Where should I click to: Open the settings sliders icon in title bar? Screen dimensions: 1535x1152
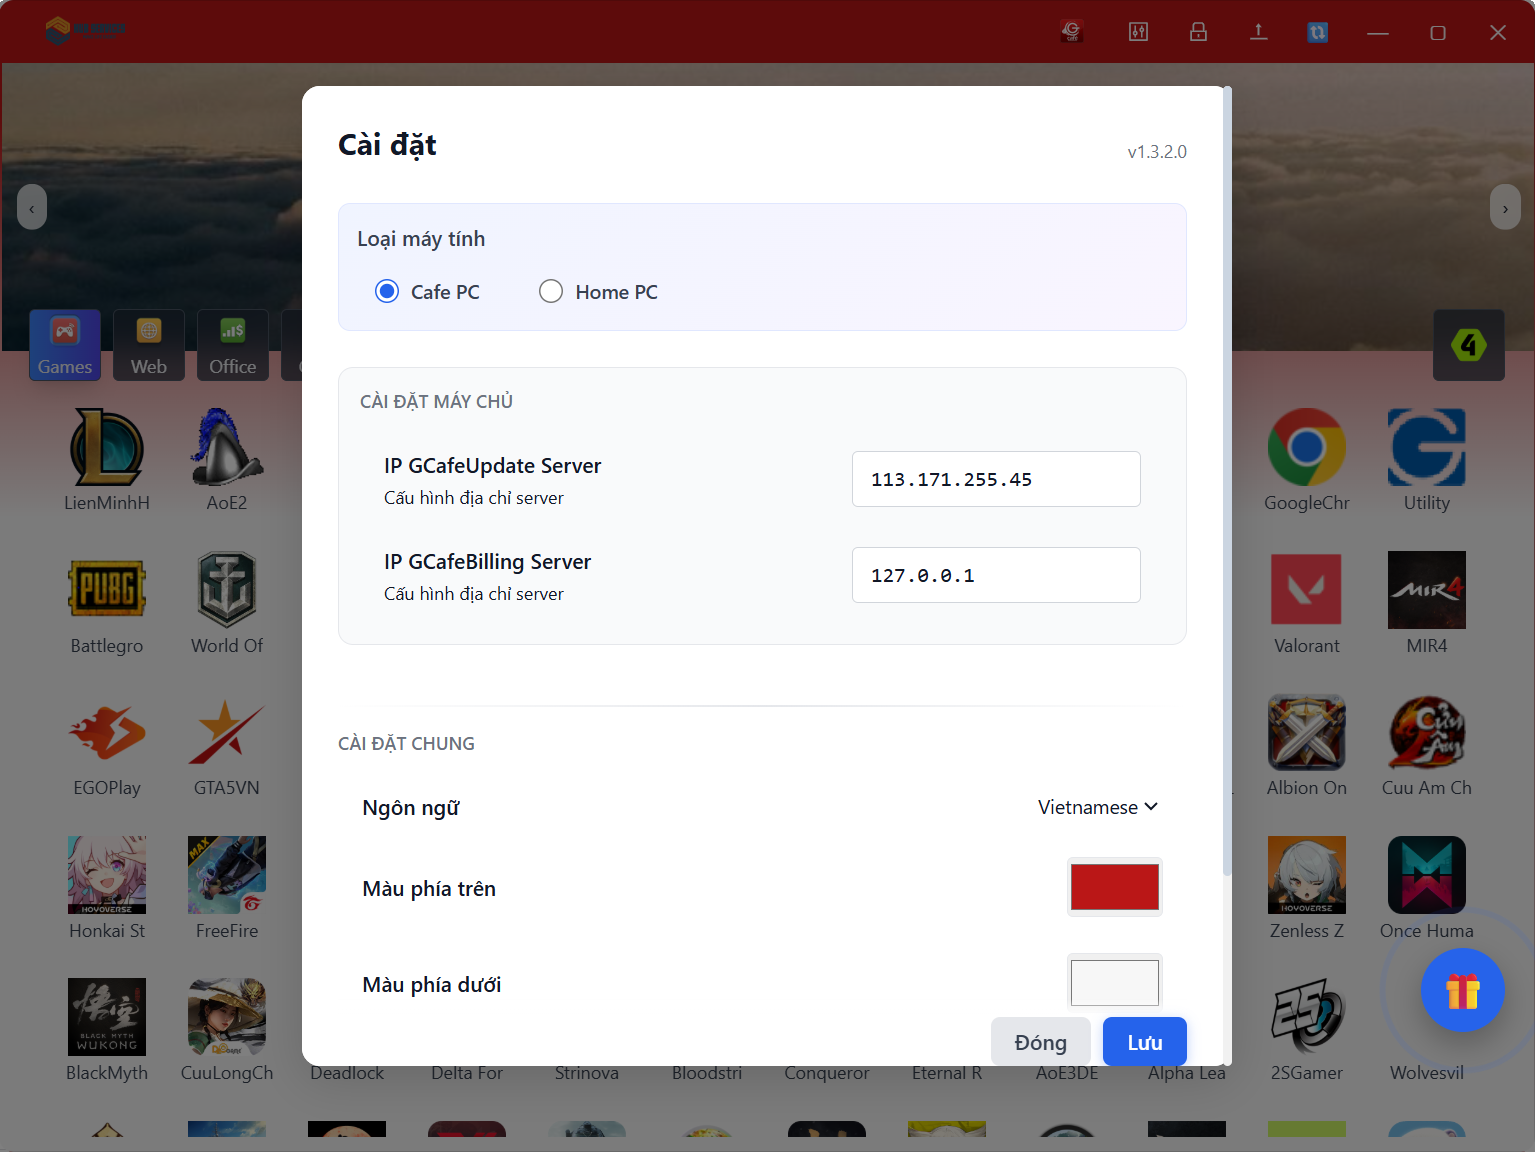tap(1138, 32)
